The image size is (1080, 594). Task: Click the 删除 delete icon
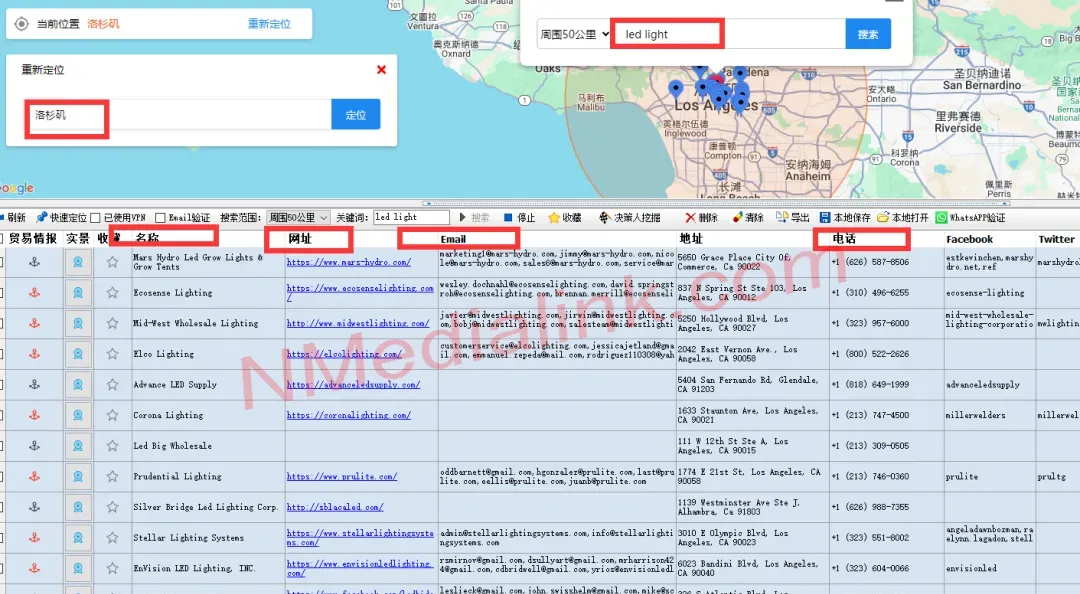pyautogui.click(x=690, y=218)
